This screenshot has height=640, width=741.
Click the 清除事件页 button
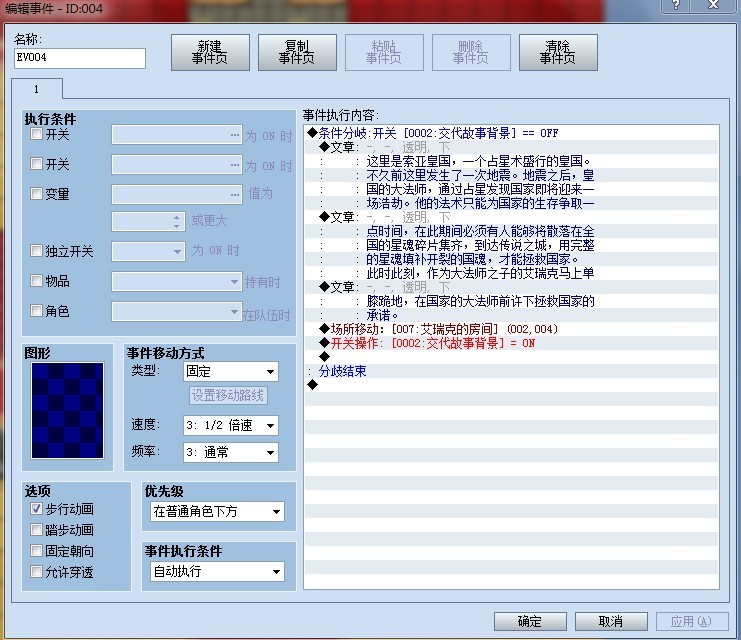click(x=558, y=52)
